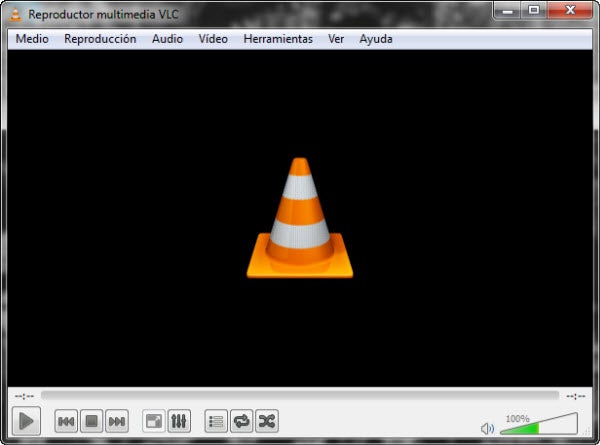Expand the Herramientas menu
Screen dimensions: 600x445
tap(278, 39)
